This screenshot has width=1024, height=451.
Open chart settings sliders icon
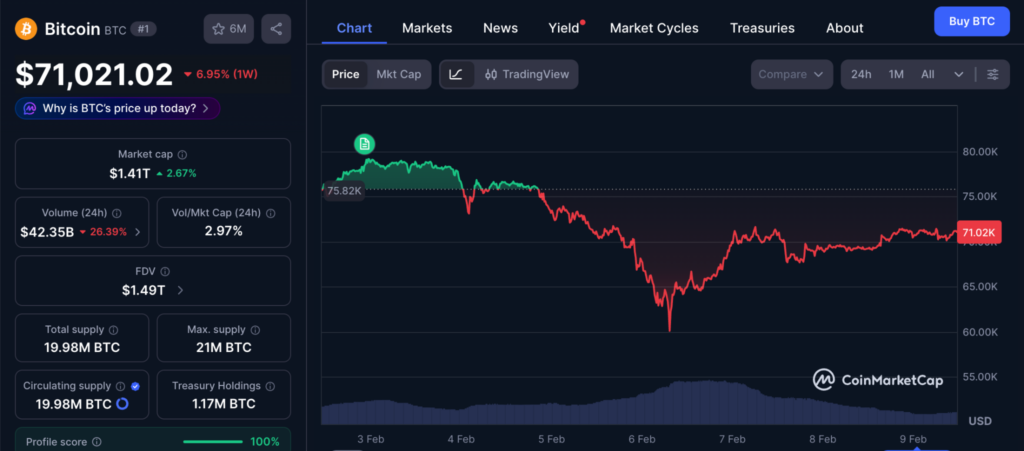[x=992, y=74]
